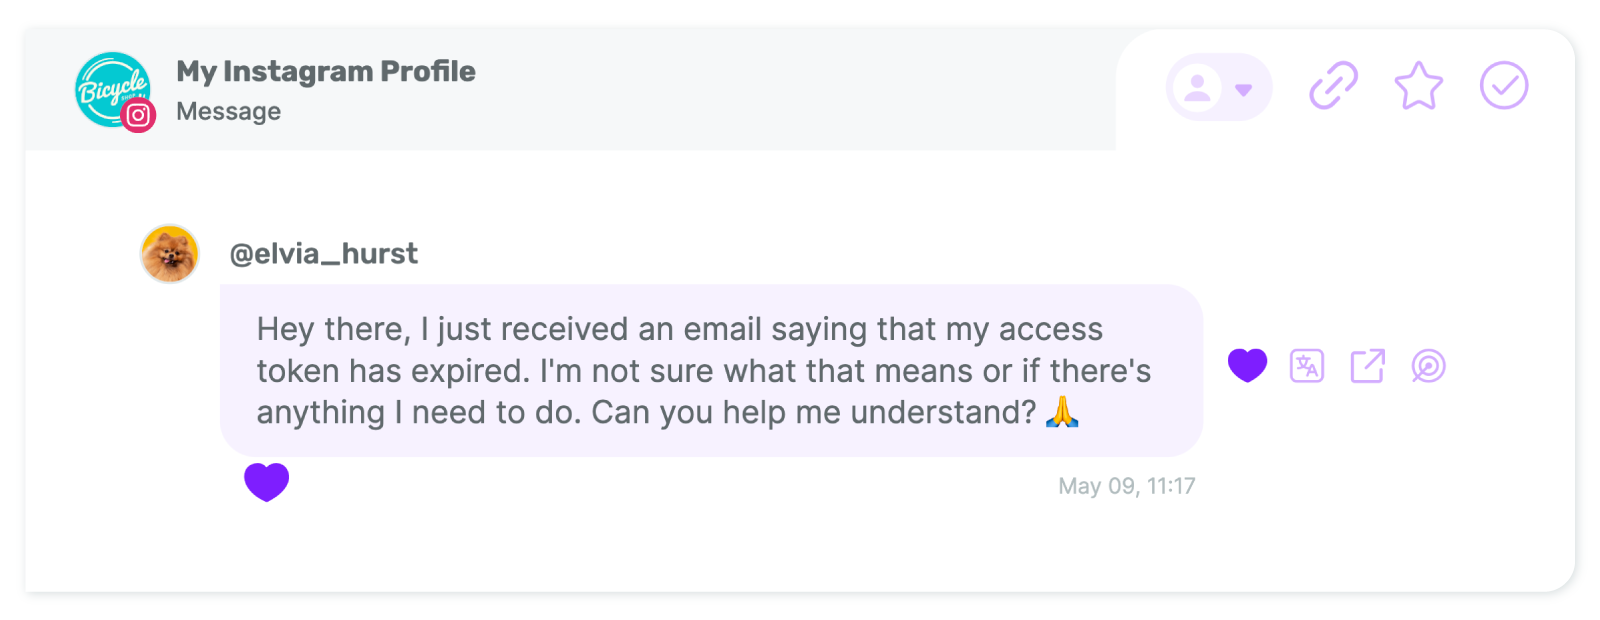This screenshot has height=620, width=1600.
Task: Click the message bubble text
Action: coord(711,371)
